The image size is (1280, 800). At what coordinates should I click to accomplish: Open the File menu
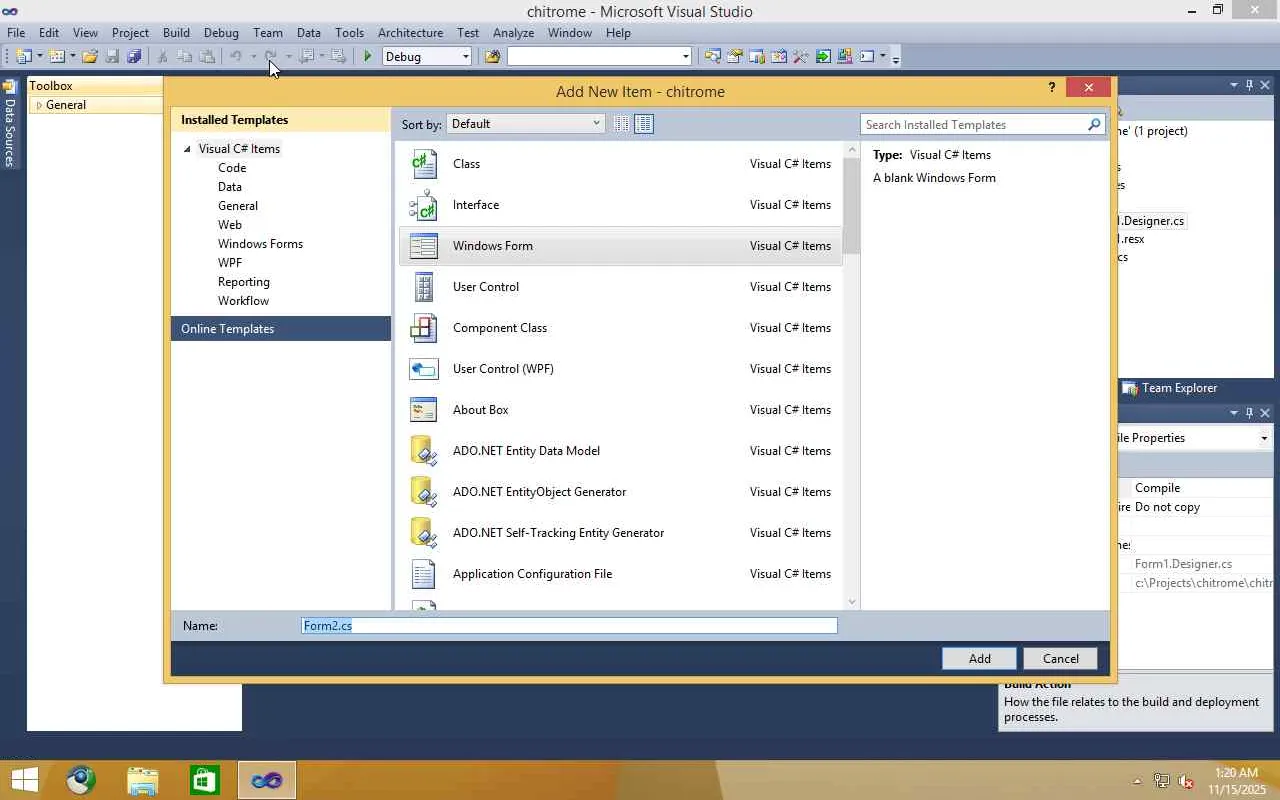(16, 33)
